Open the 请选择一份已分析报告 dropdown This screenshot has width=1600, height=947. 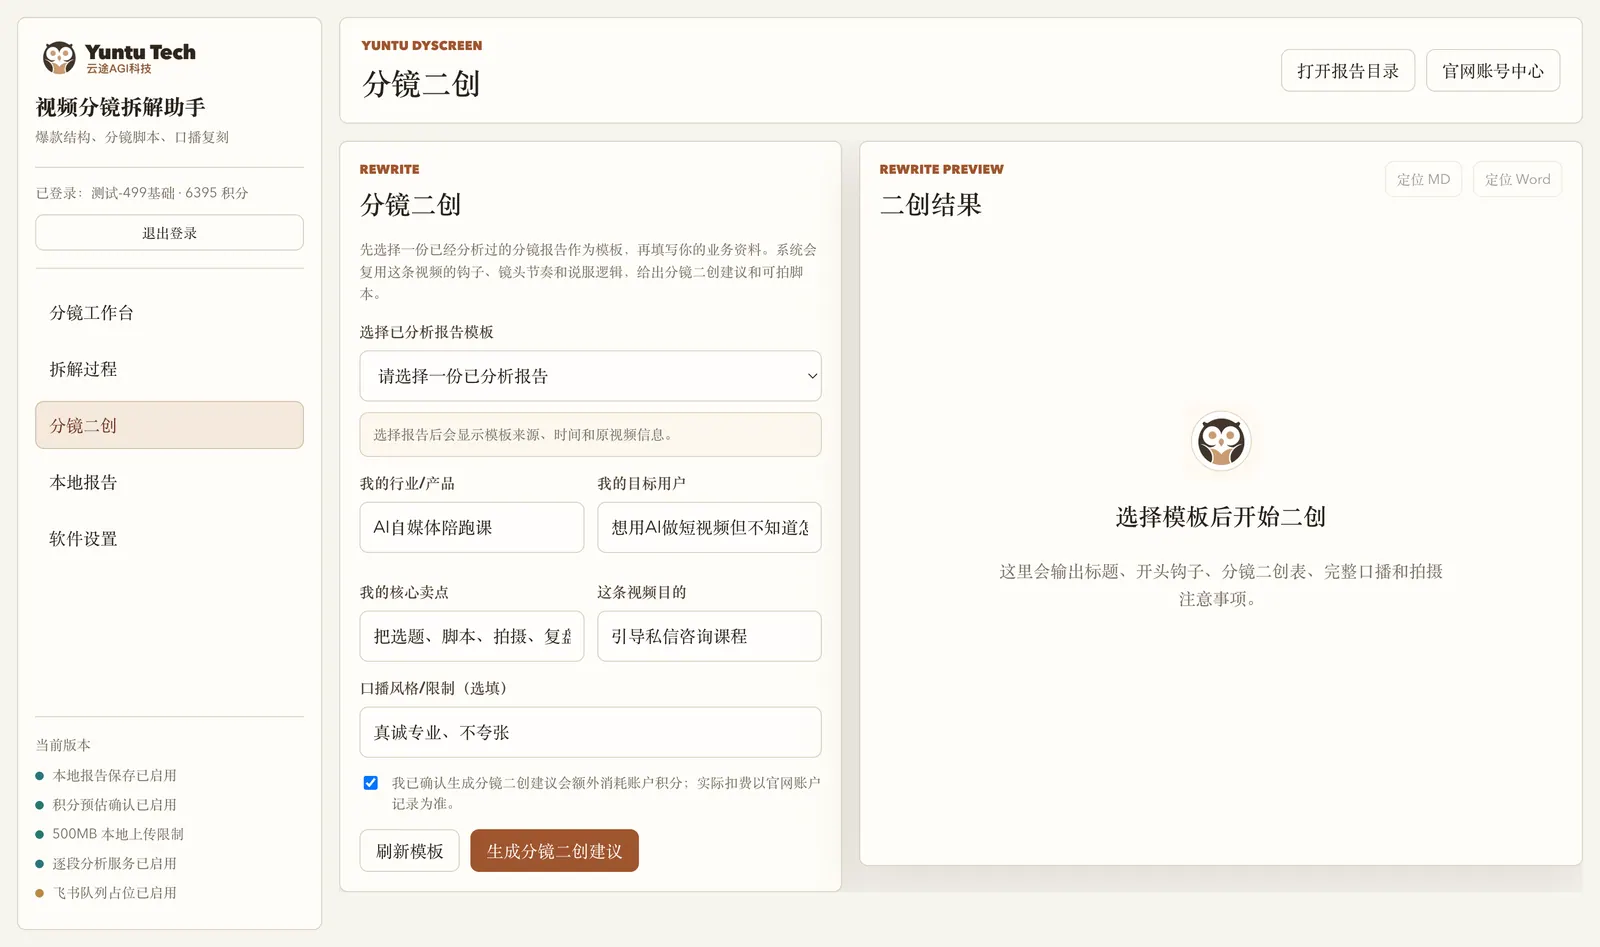[590, 376]
